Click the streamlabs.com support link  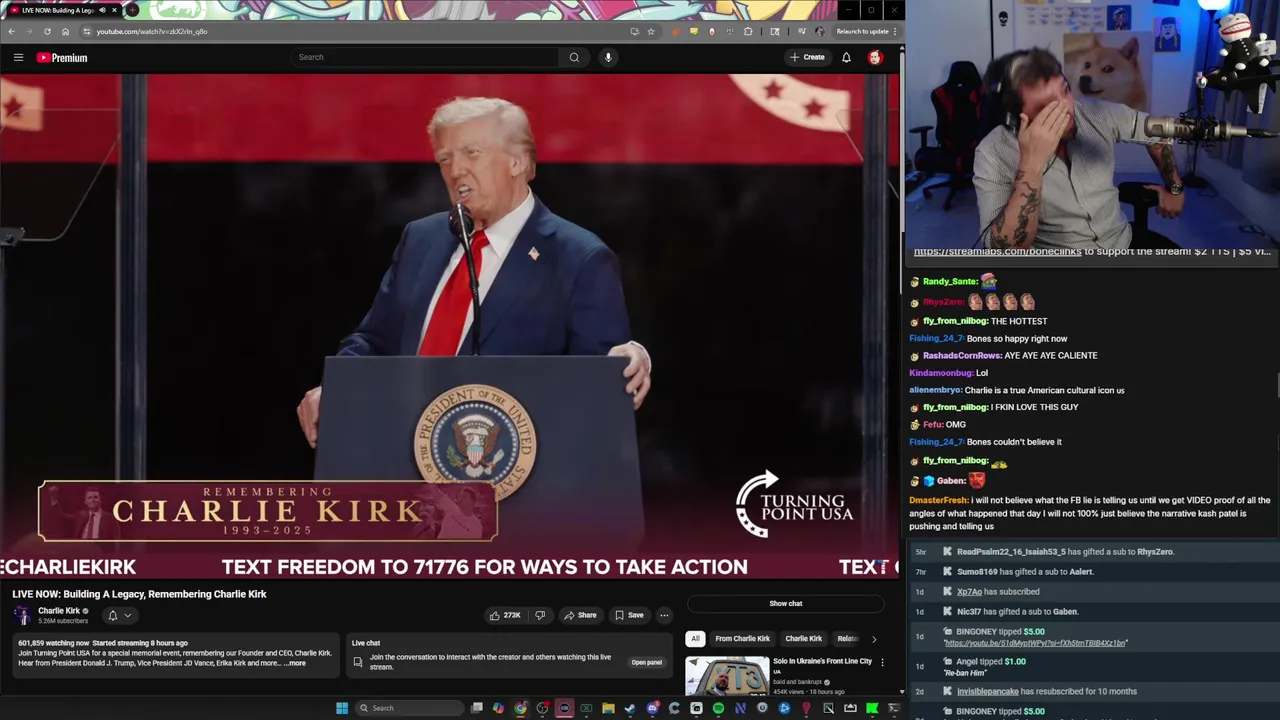(x=997, y=252)
